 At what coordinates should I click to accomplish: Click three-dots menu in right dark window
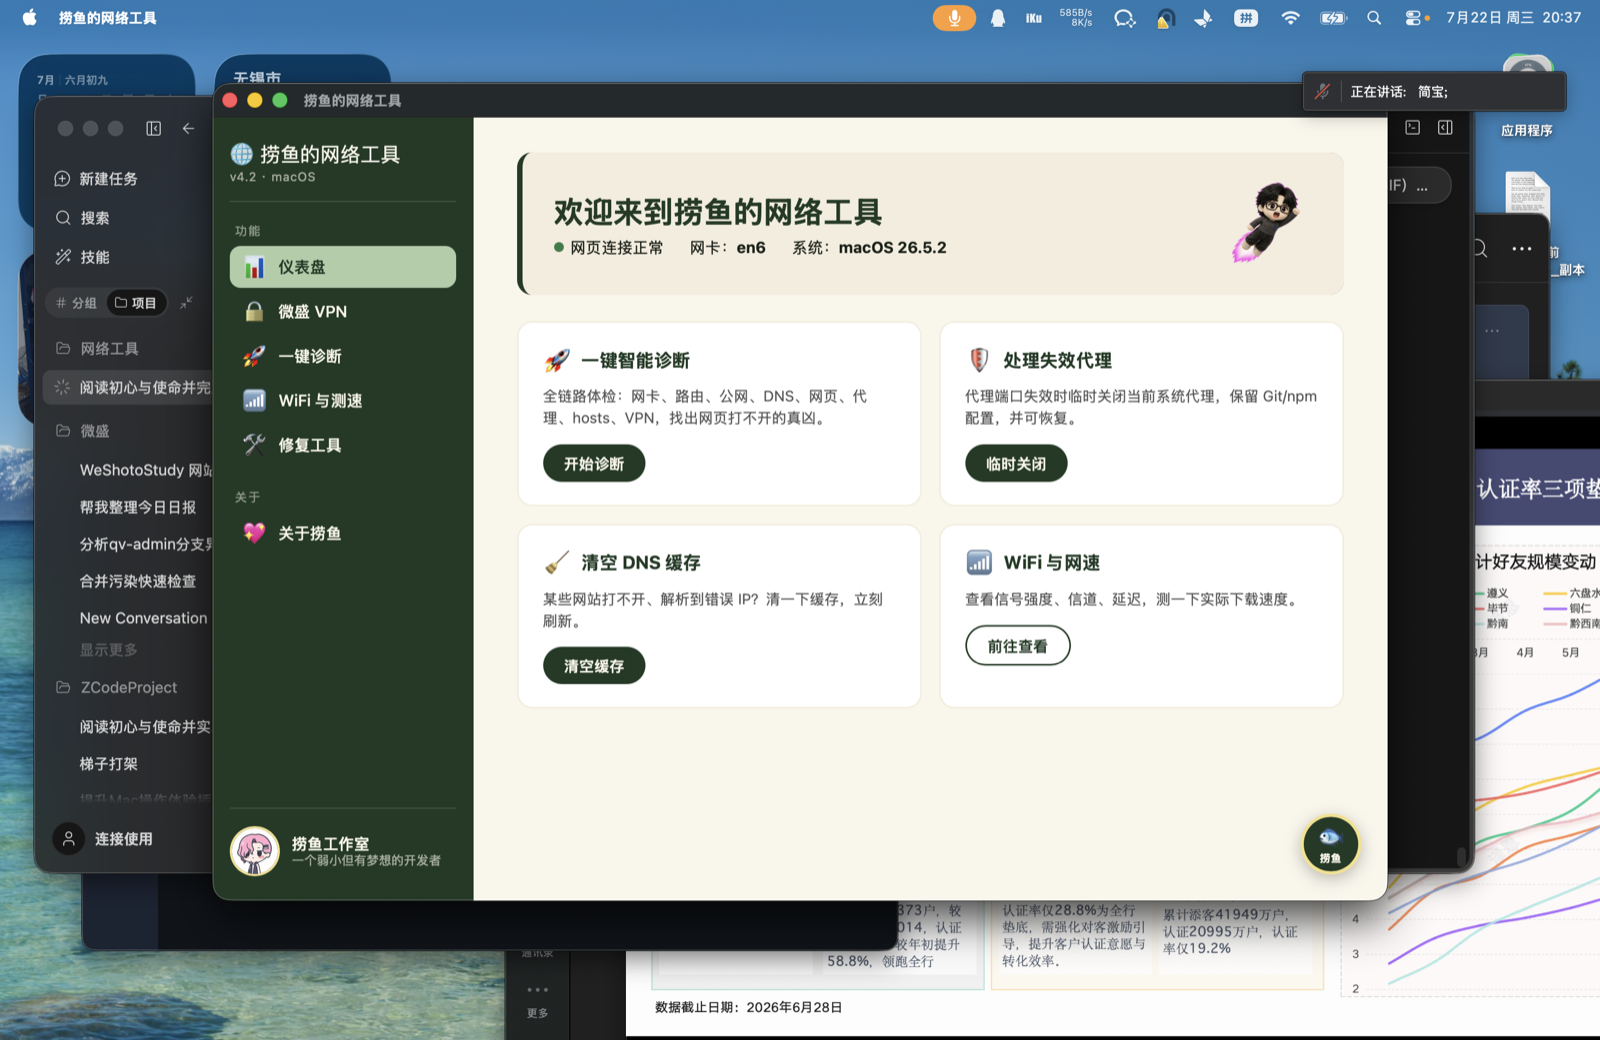(1522, 249)
